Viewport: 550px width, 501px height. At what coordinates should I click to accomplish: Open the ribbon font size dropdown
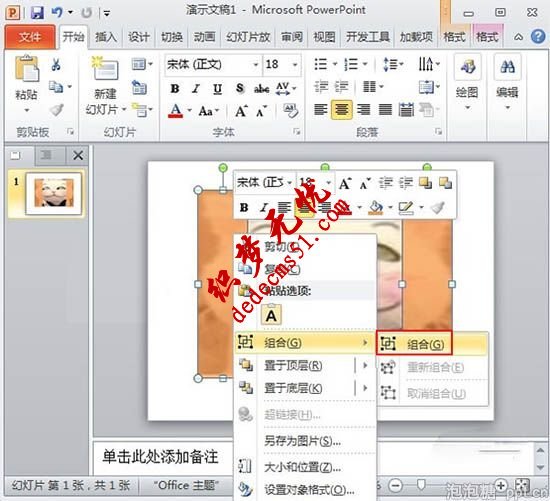(x=295, y=65)
